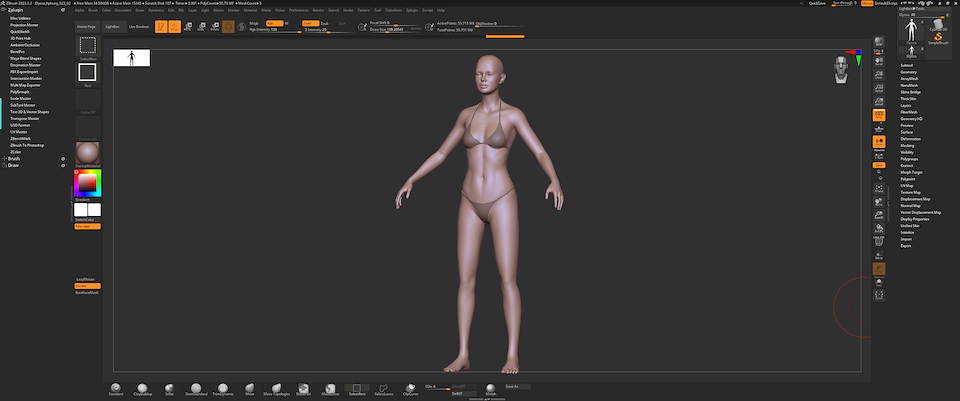Open the Preferences menu
The image size is (960, 401).
[x=299, y=10]
